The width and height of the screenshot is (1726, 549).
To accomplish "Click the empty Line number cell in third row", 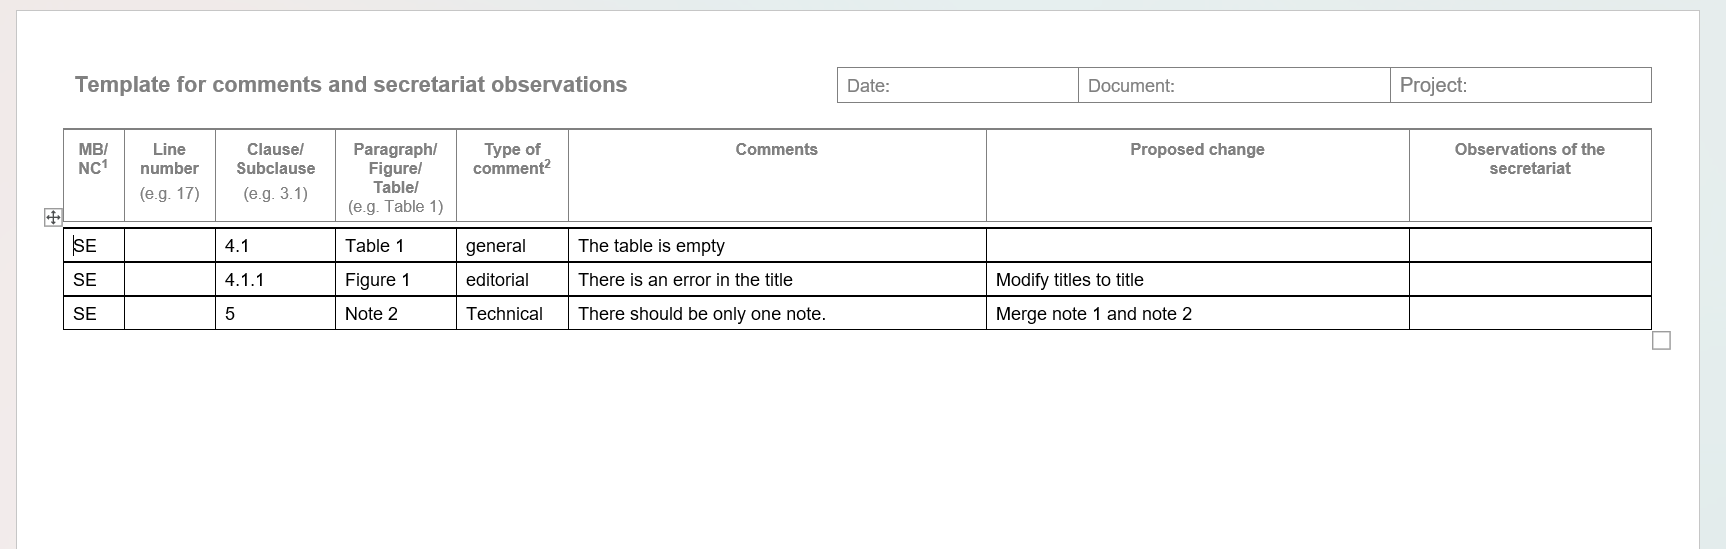I will [170, 314].
